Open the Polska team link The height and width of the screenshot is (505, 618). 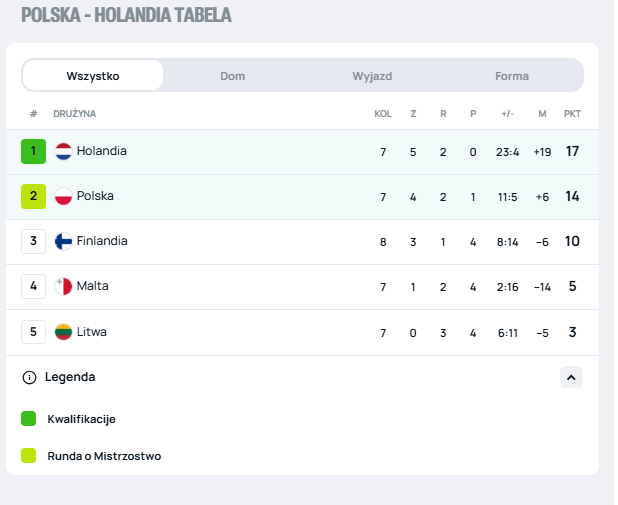click(x=95, y=196)
